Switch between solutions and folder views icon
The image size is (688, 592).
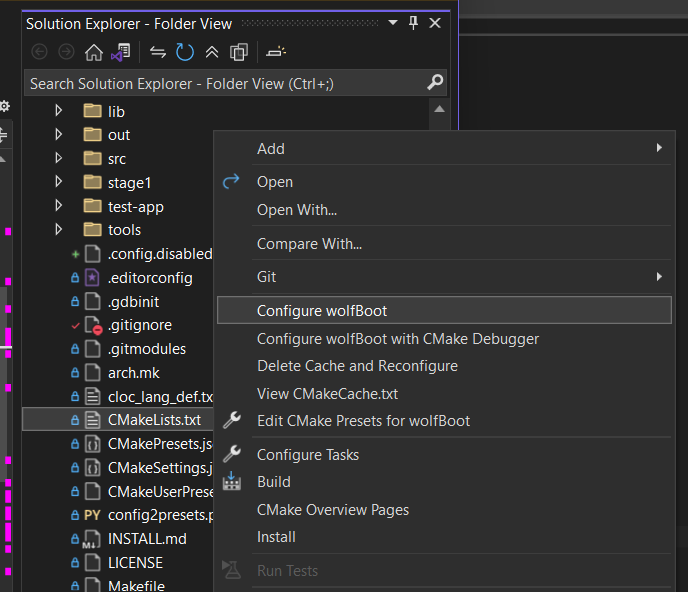point(121,52)
